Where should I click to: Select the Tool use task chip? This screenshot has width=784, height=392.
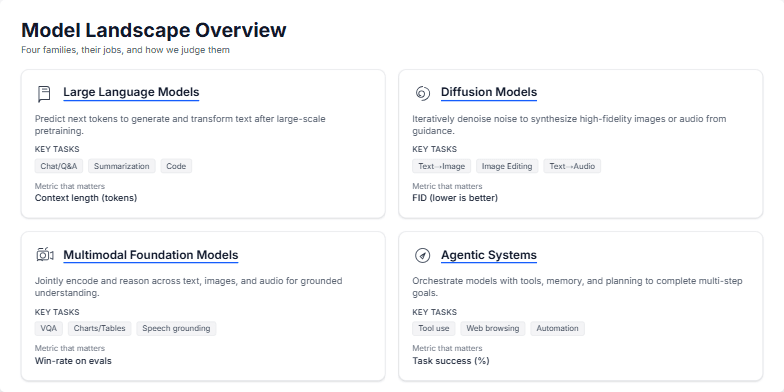click(x=434, y=328)
